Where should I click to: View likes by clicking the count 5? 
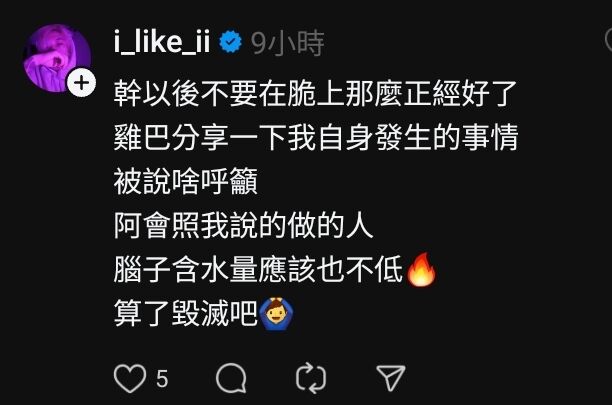(162, 379)
